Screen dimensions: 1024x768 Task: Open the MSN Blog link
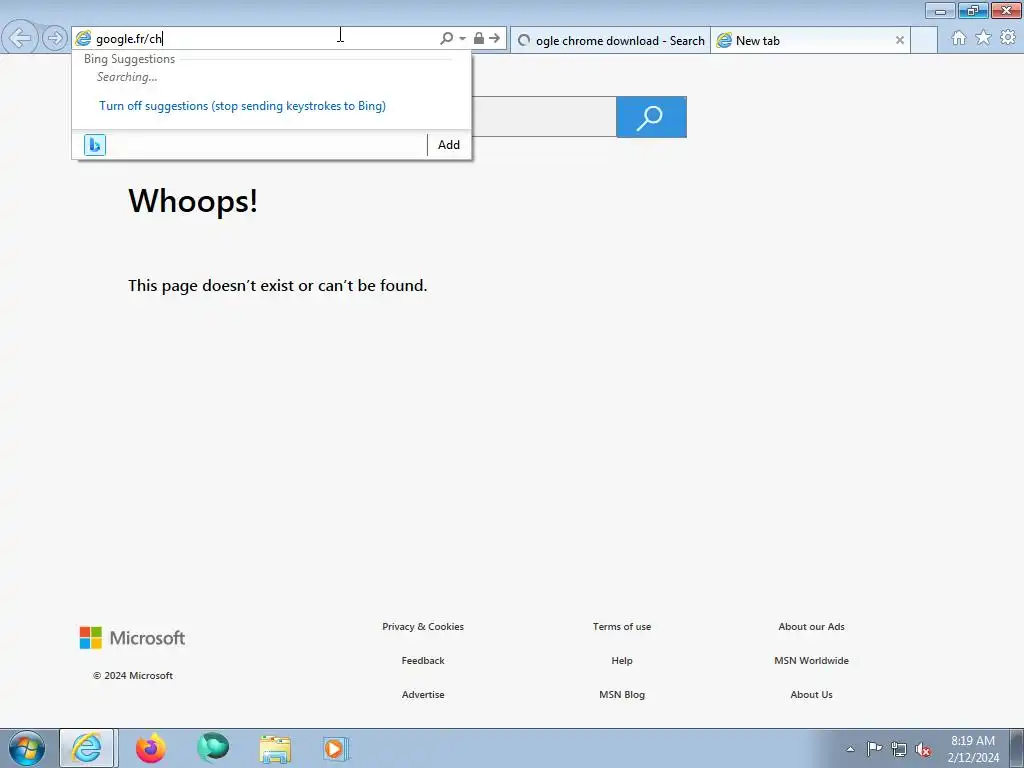[622, 694]
